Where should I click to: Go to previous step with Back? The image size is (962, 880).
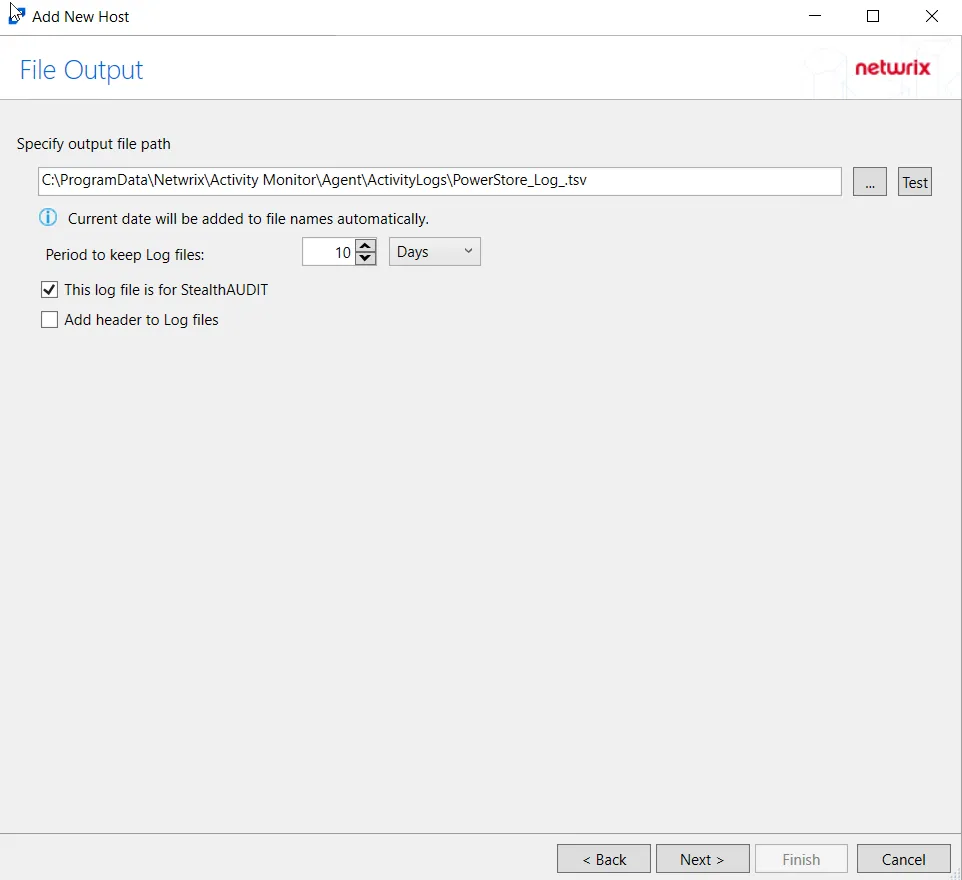click(604, 859)
